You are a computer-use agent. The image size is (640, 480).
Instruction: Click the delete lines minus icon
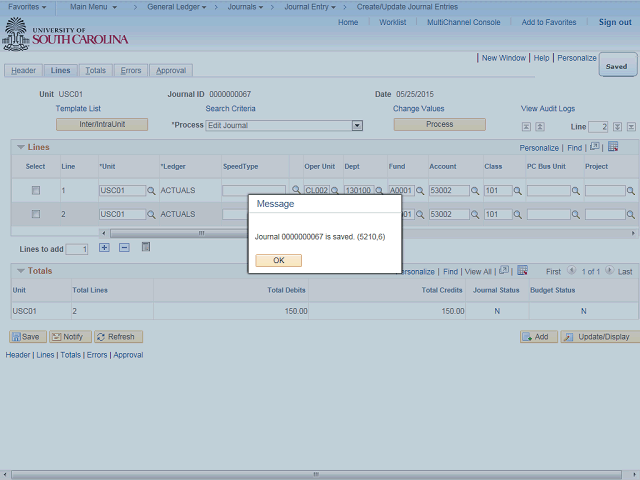tap(124, 247)
